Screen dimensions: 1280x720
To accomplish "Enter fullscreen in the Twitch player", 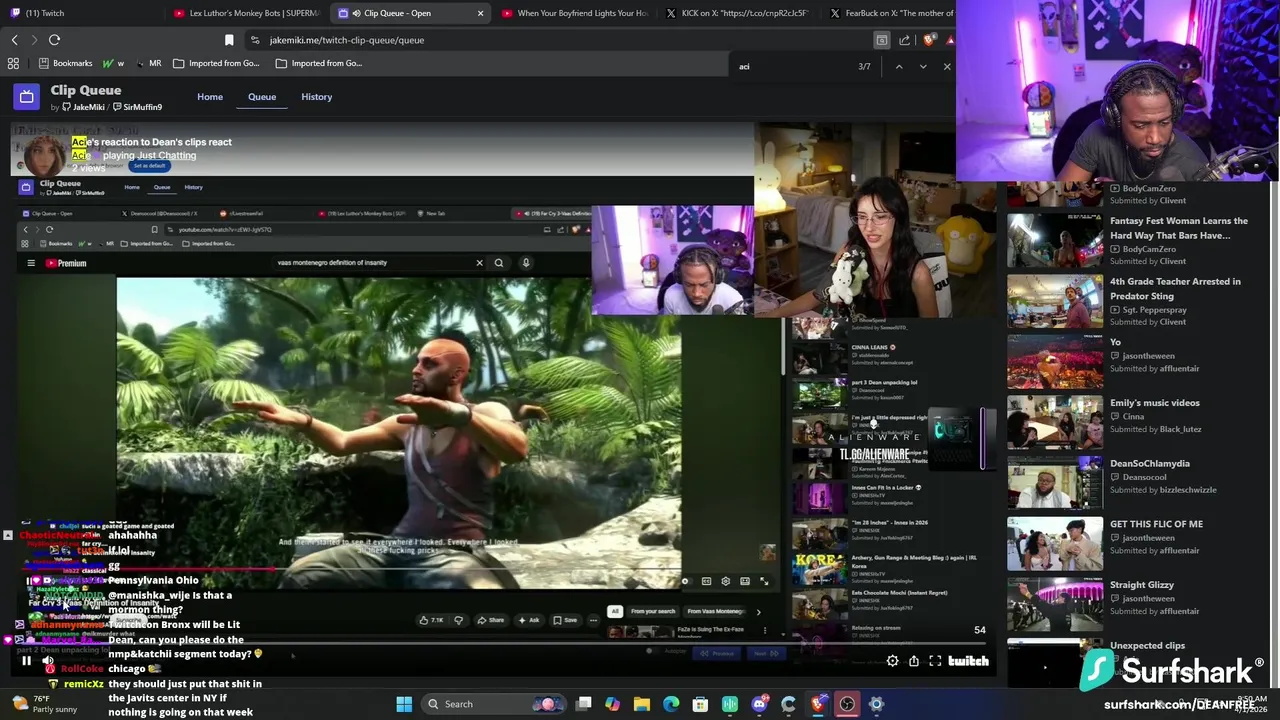I will (x=935, y=661).
